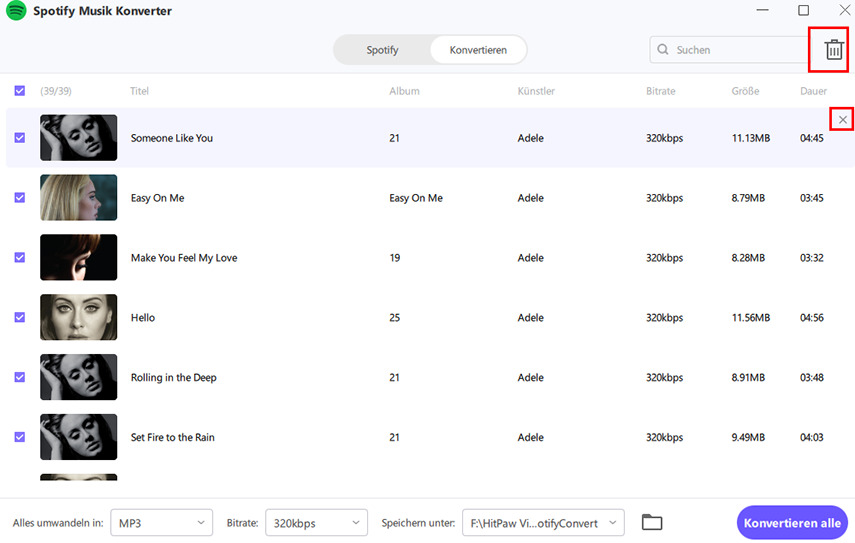Screen dimensions: 855x543
Task: Click the Künstler column header
Action: tap(536, 91)
